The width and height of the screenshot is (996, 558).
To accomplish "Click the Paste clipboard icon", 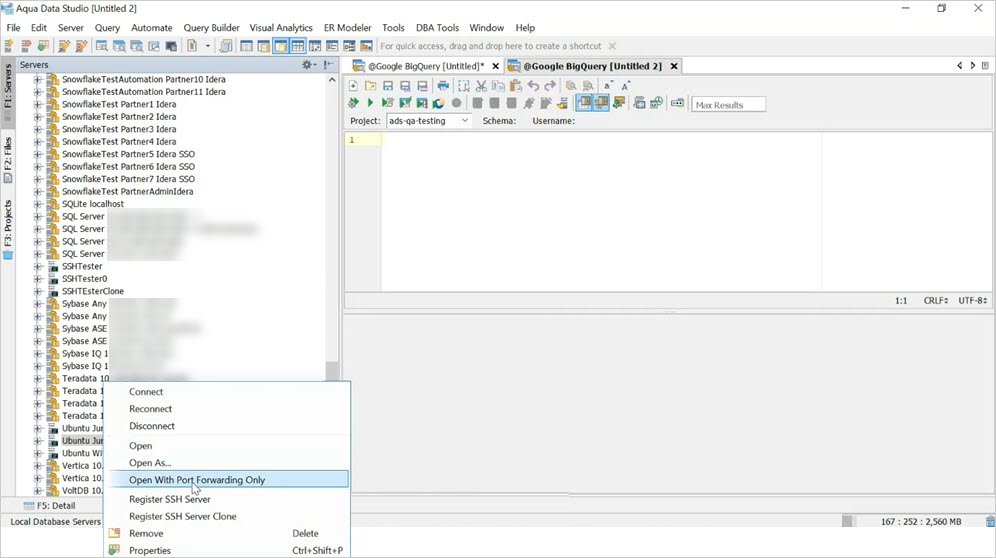I will tap(516, 86).
